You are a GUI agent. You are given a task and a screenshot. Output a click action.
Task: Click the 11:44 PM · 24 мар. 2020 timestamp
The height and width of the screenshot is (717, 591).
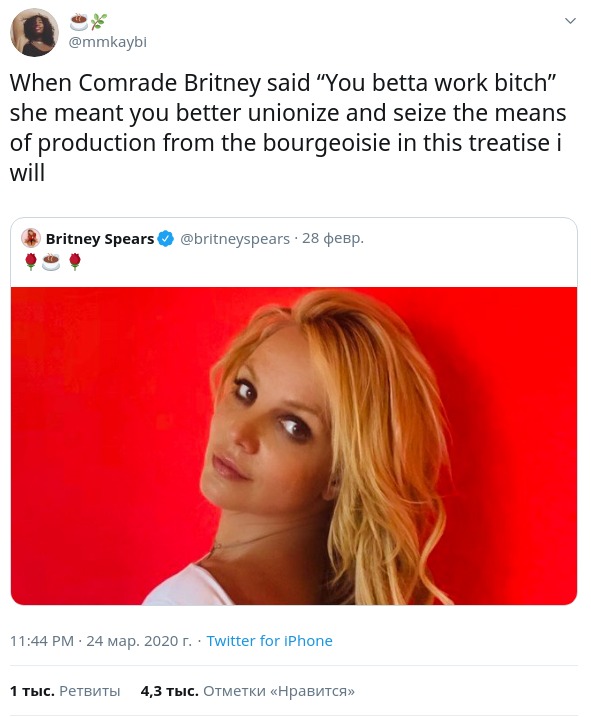point(101,641)
